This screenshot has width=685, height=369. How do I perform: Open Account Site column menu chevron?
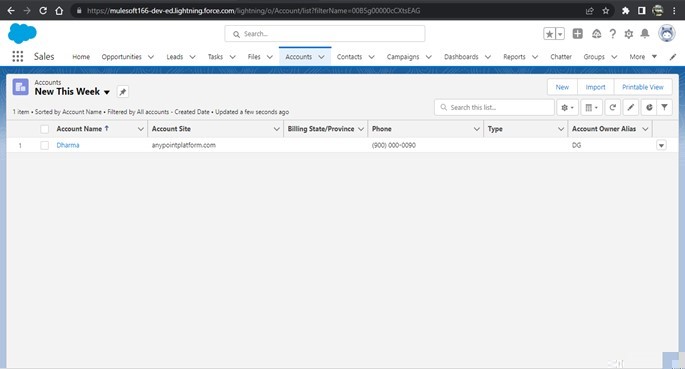tap(277, 129)
